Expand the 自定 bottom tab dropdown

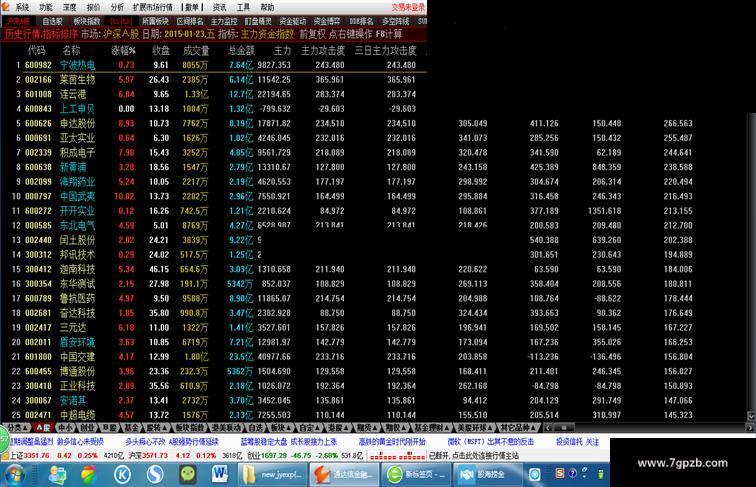click(x=308, y=428)
